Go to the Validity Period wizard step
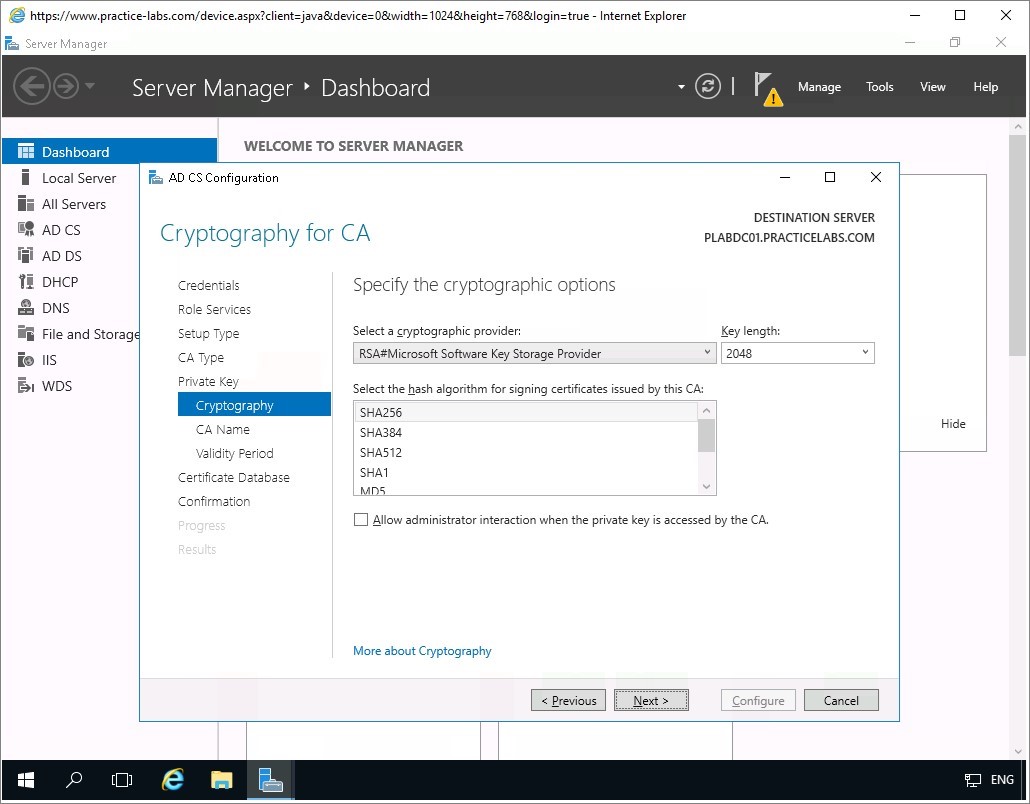This screenshot has width=1030, height=804. tap(235, 453)
